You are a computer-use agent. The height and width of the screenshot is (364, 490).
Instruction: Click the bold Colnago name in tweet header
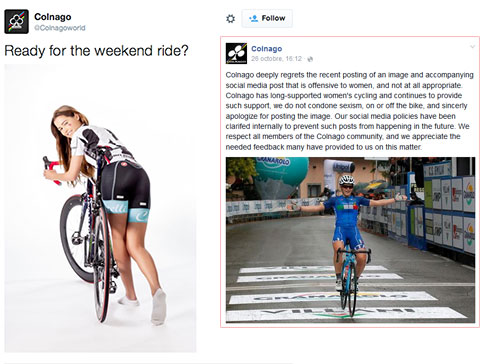53,17
